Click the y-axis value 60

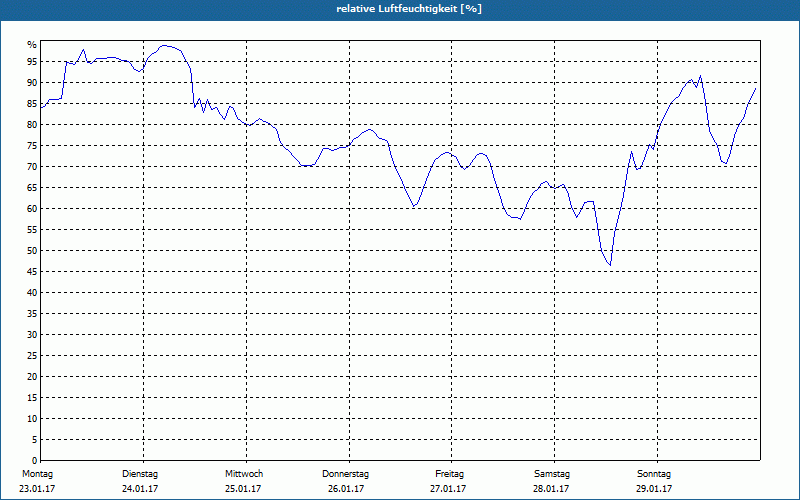[x=32, y=209]
